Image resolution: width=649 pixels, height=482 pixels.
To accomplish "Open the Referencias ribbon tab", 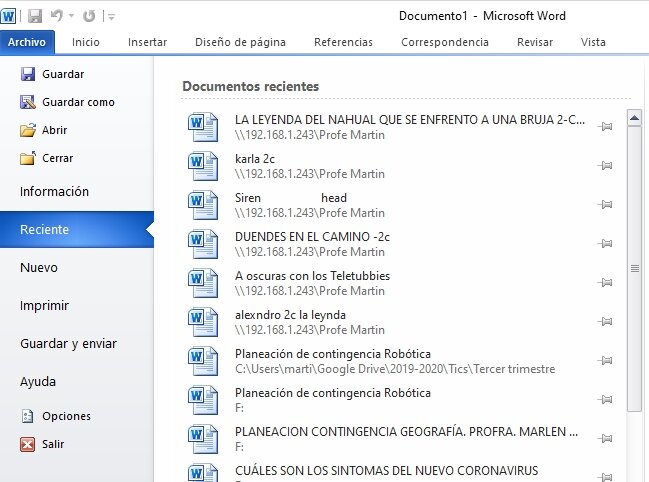I will 343,42.
